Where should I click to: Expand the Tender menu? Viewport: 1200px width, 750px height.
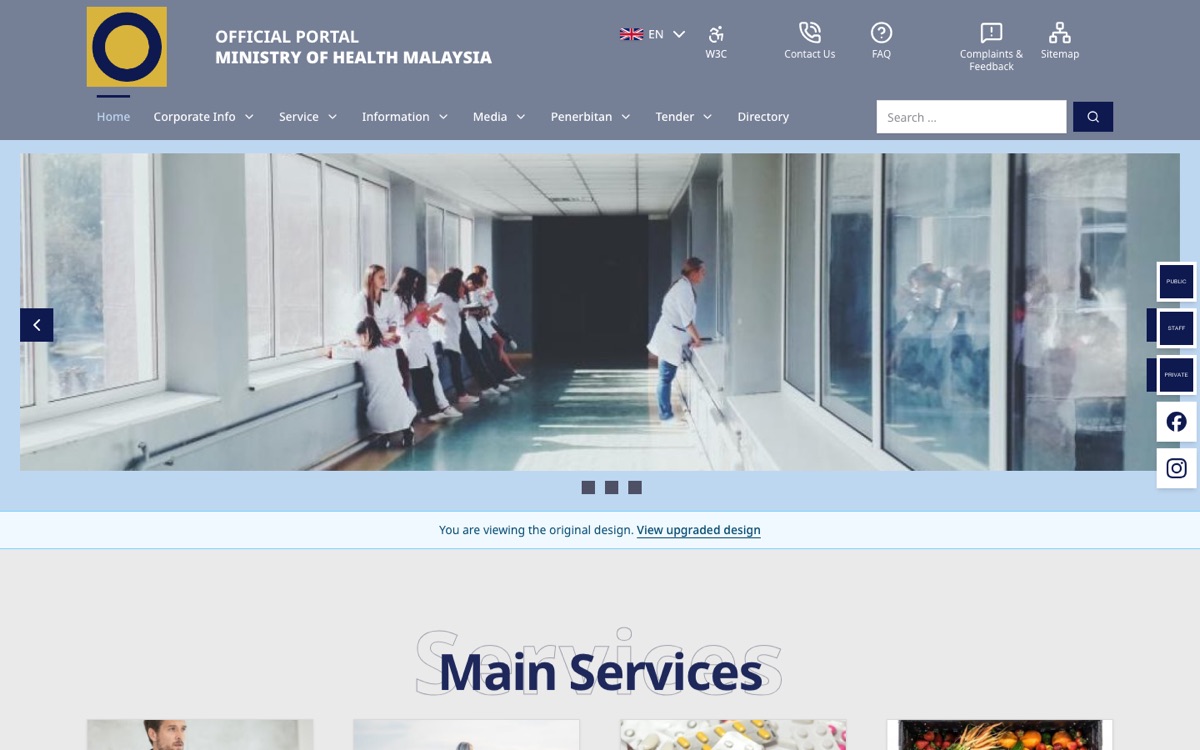(684, 117)
